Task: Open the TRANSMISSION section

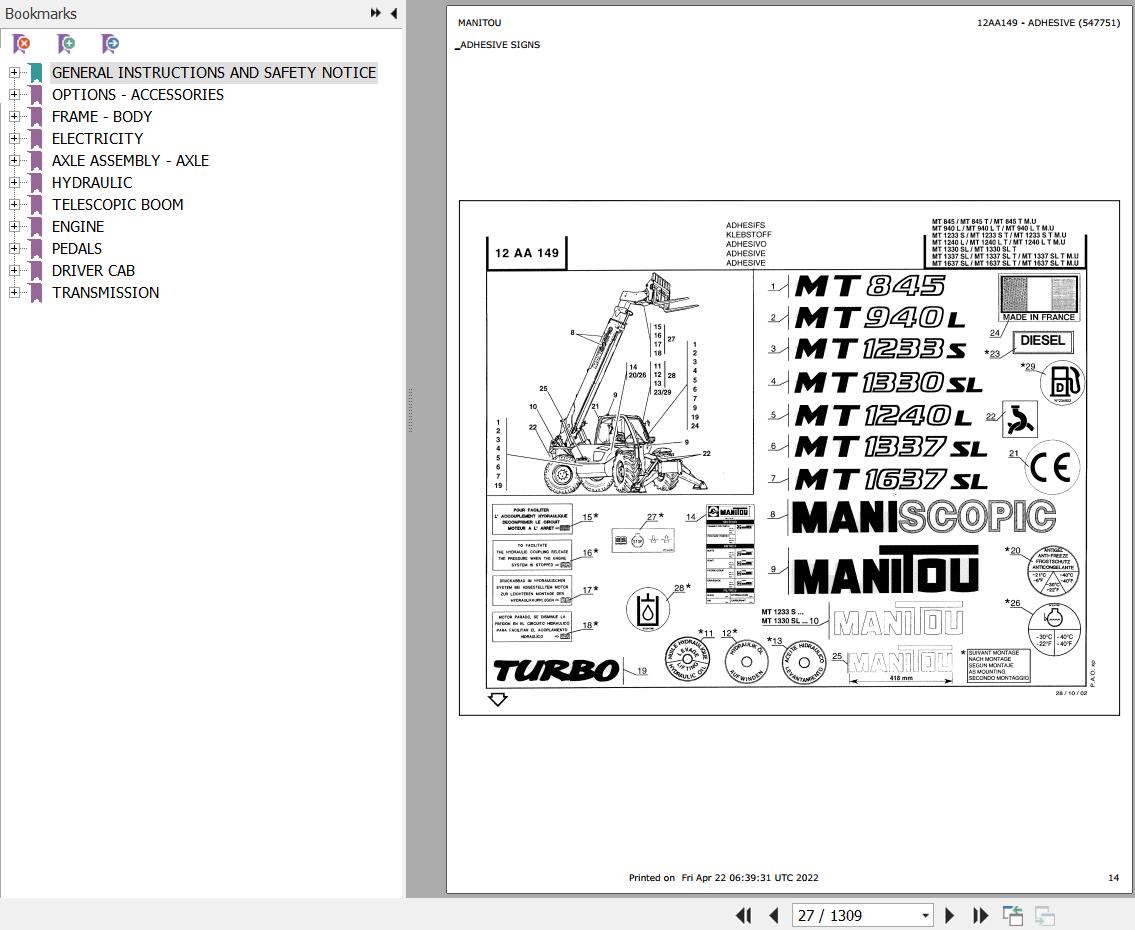Action: coord(106,292)
